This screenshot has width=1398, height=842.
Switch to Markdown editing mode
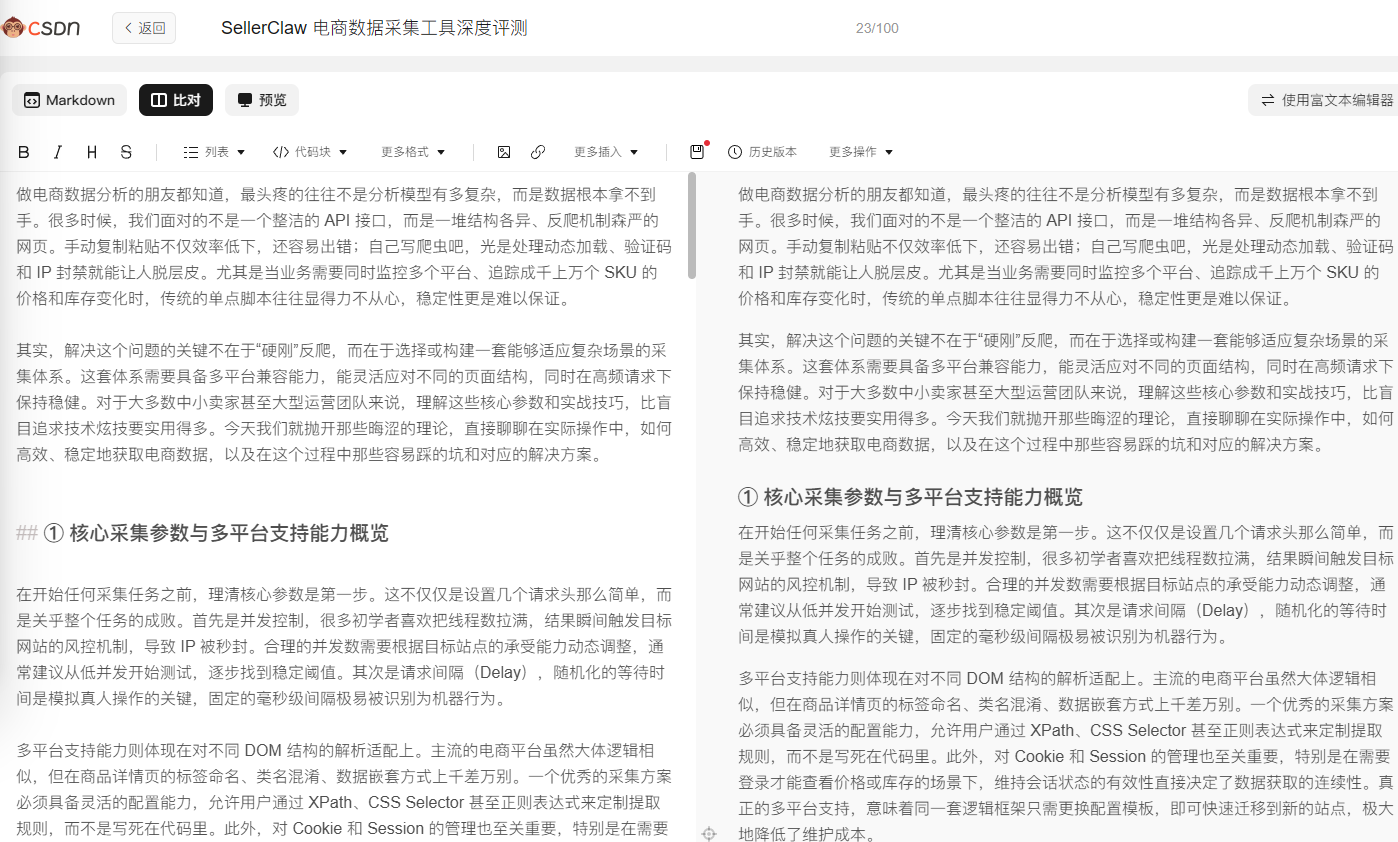[x=70, y=100]
